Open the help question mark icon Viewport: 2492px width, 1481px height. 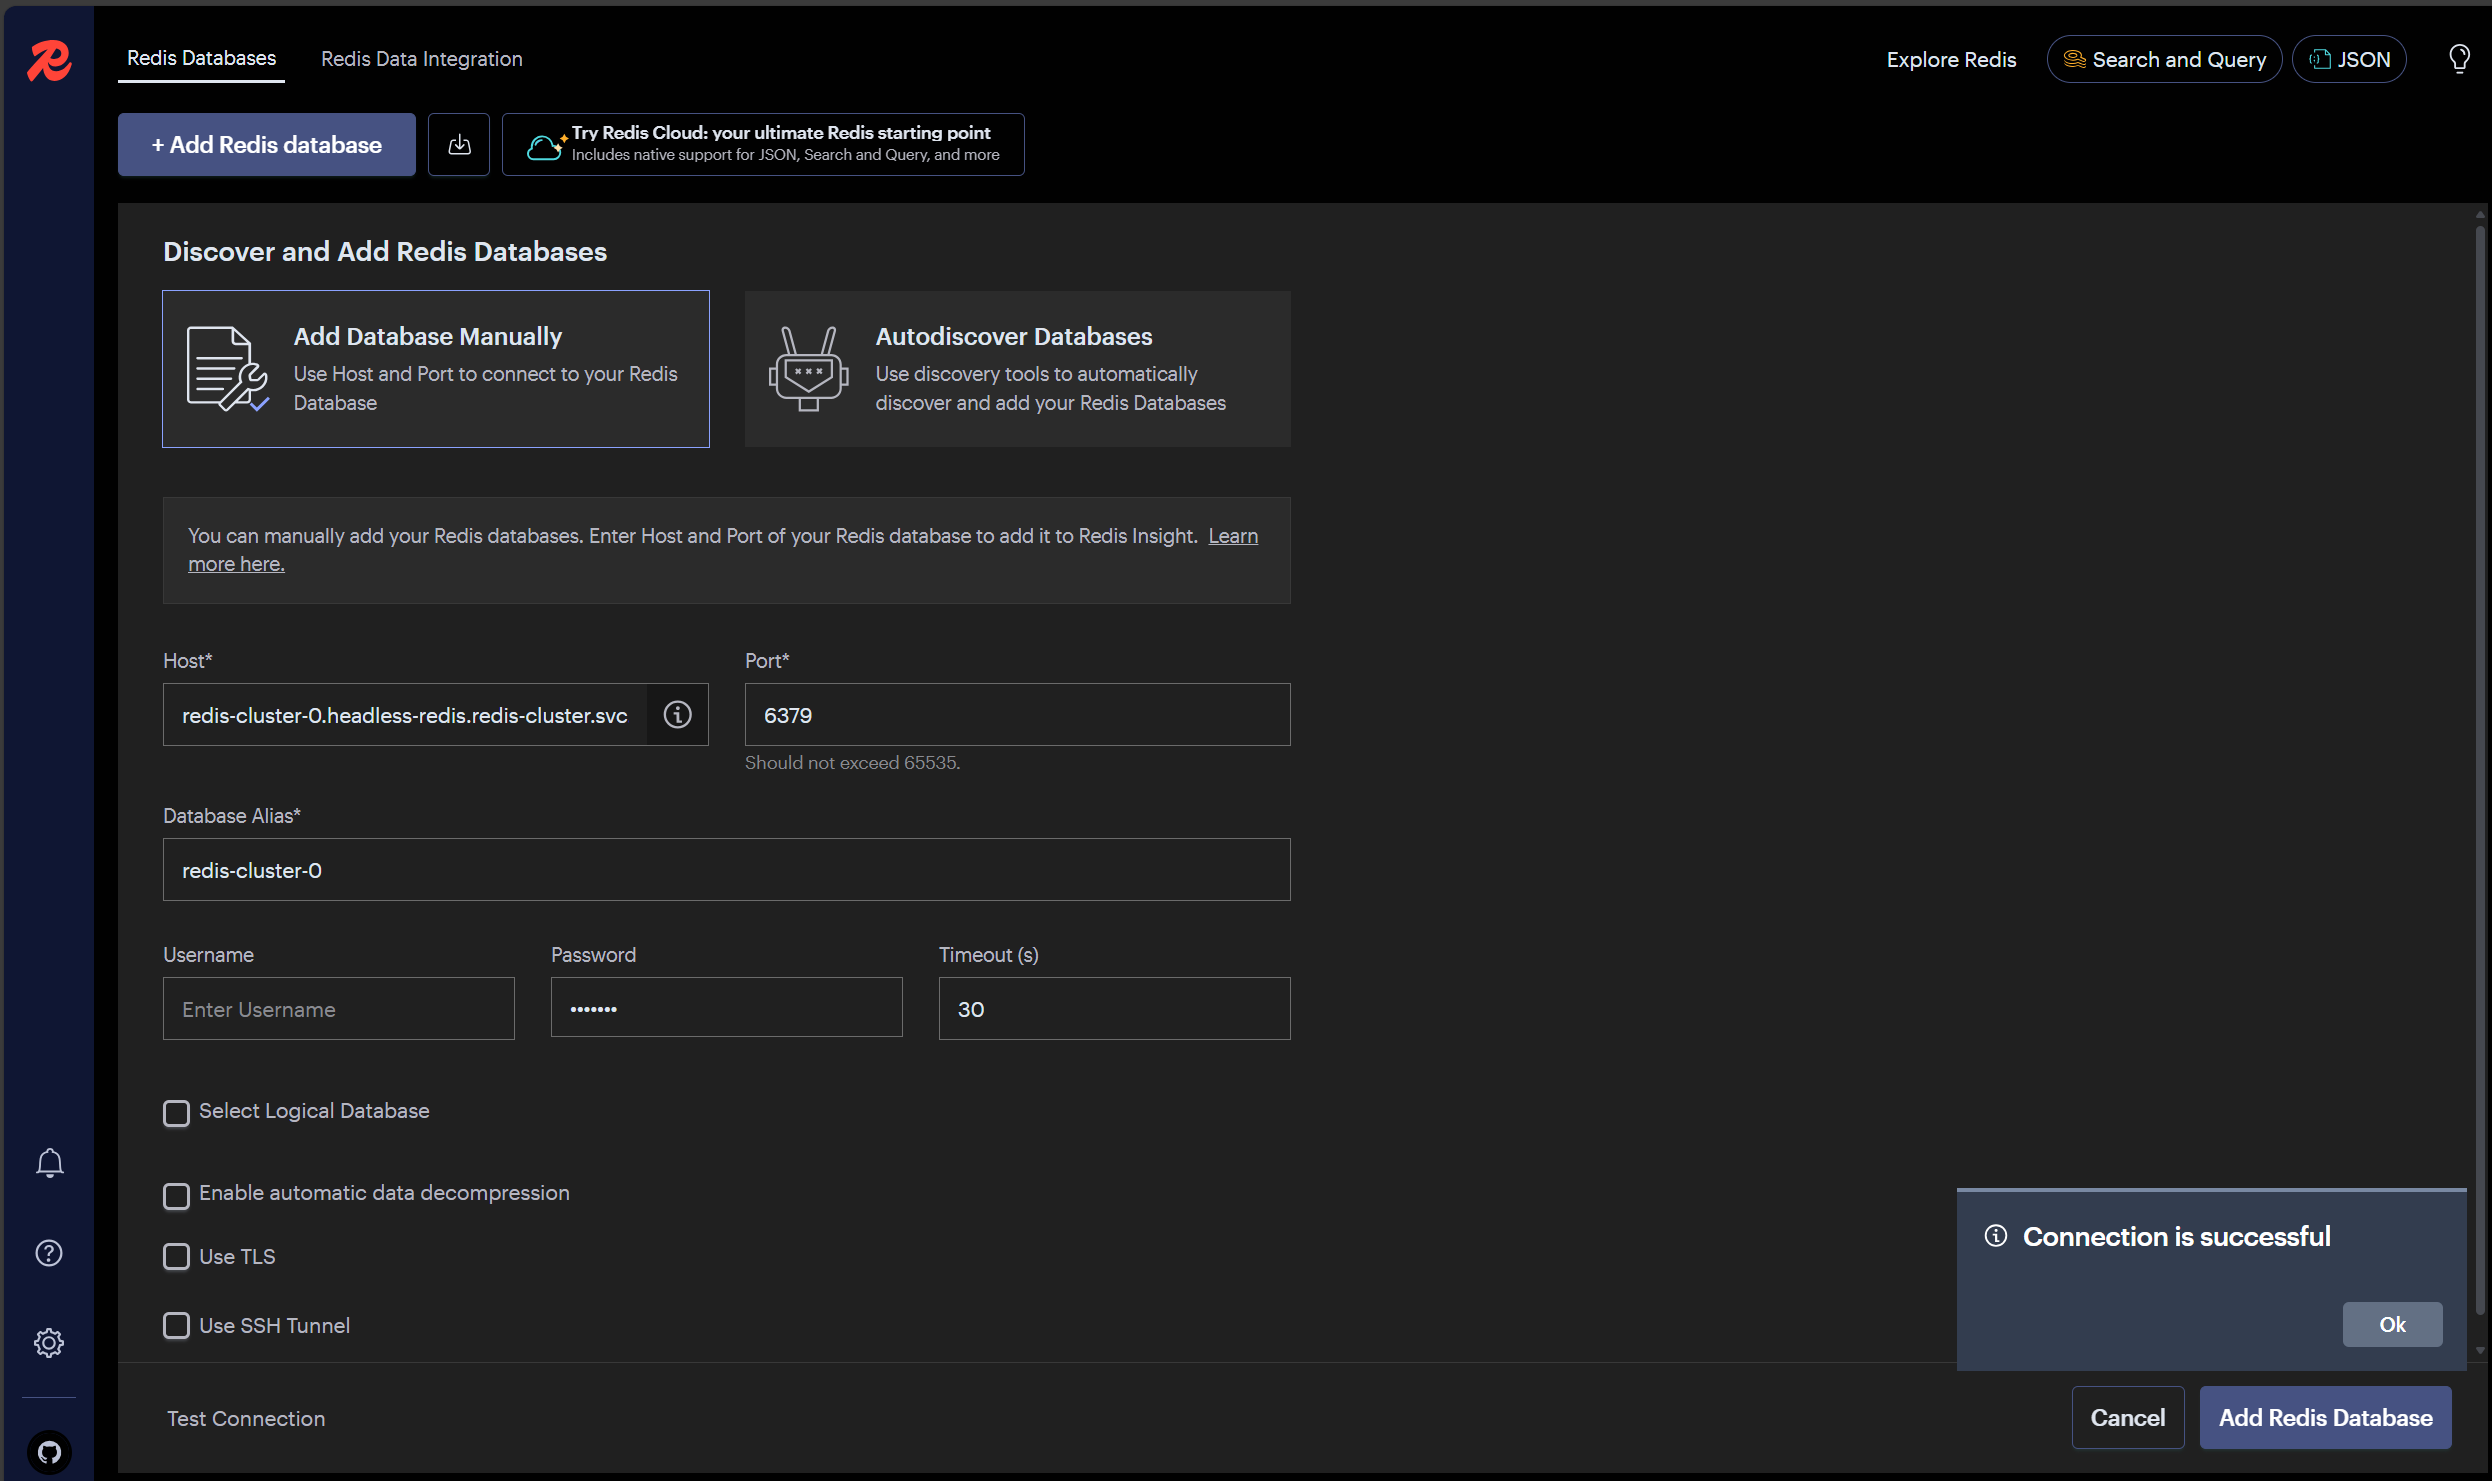[49, 1253]
